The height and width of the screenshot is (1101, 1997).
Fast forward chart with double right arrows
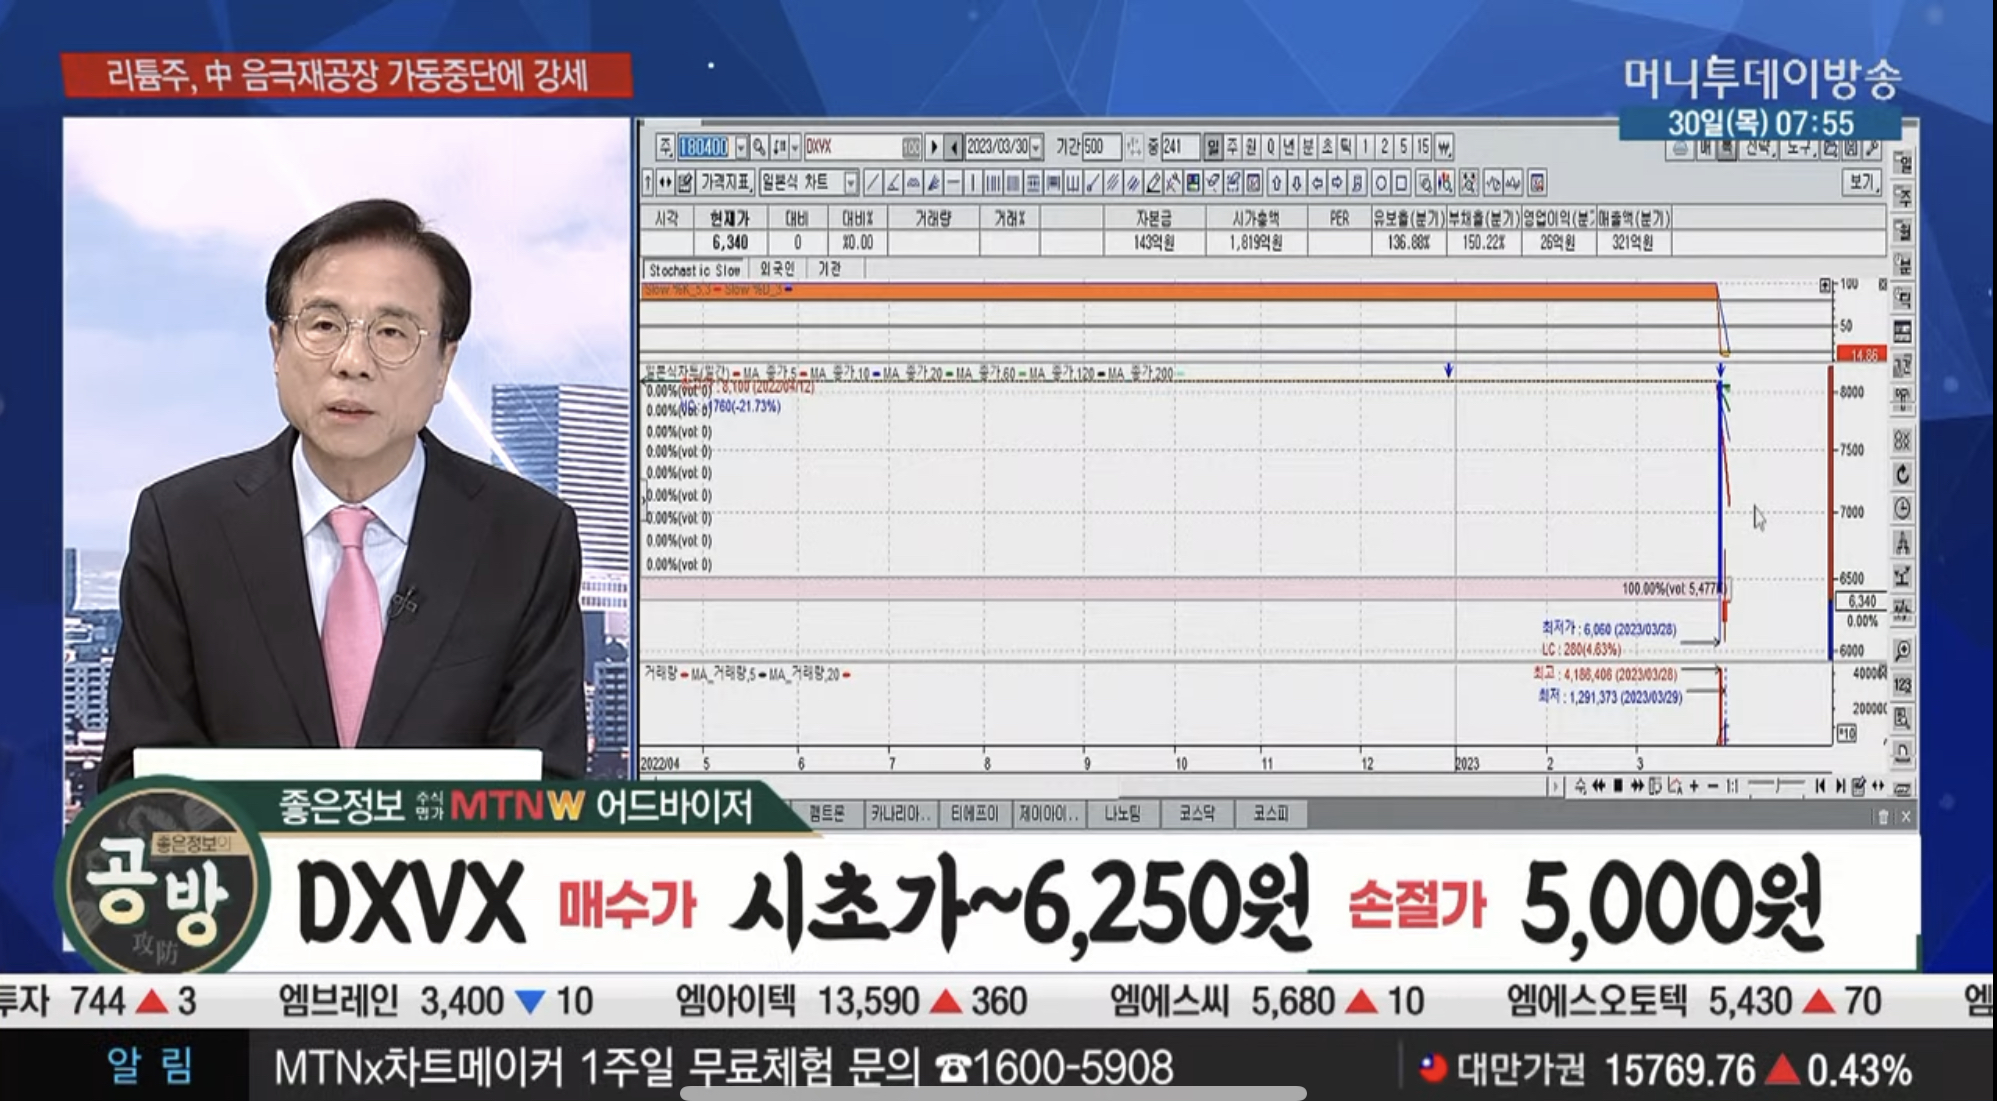pos(1637,786)
